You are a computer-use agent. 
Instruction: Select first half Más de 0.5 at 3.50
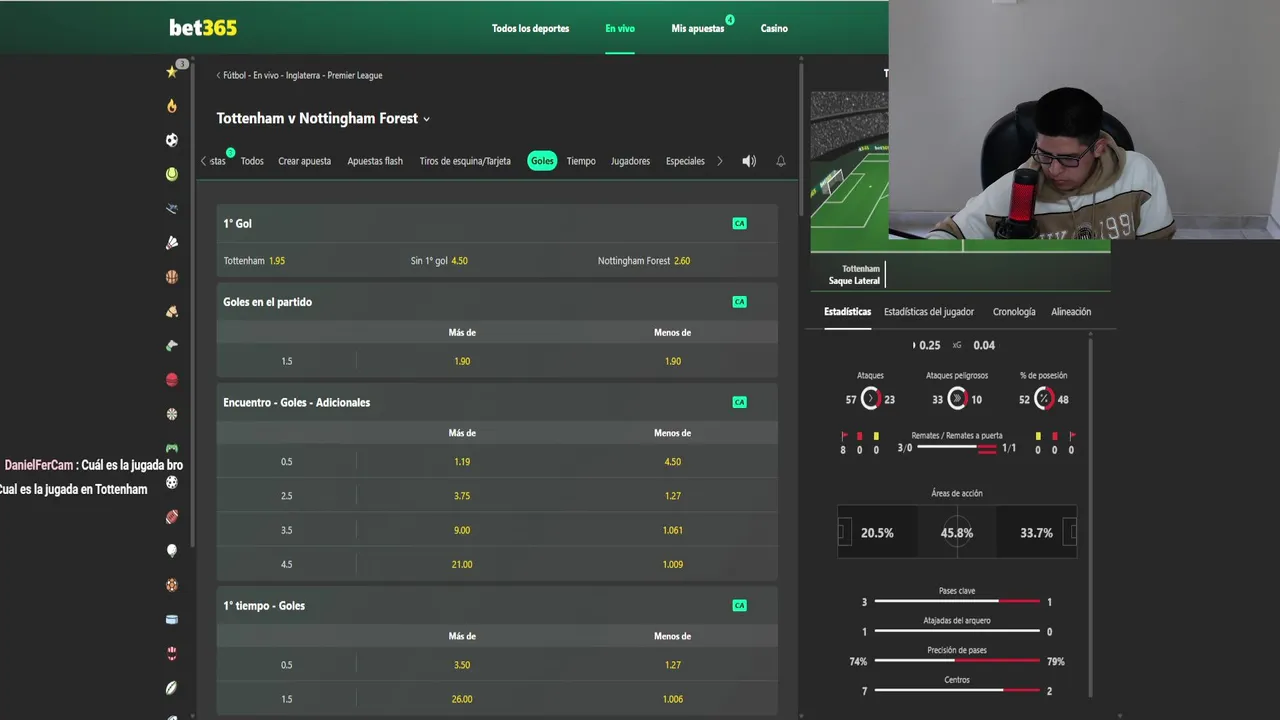pos(462,665)
